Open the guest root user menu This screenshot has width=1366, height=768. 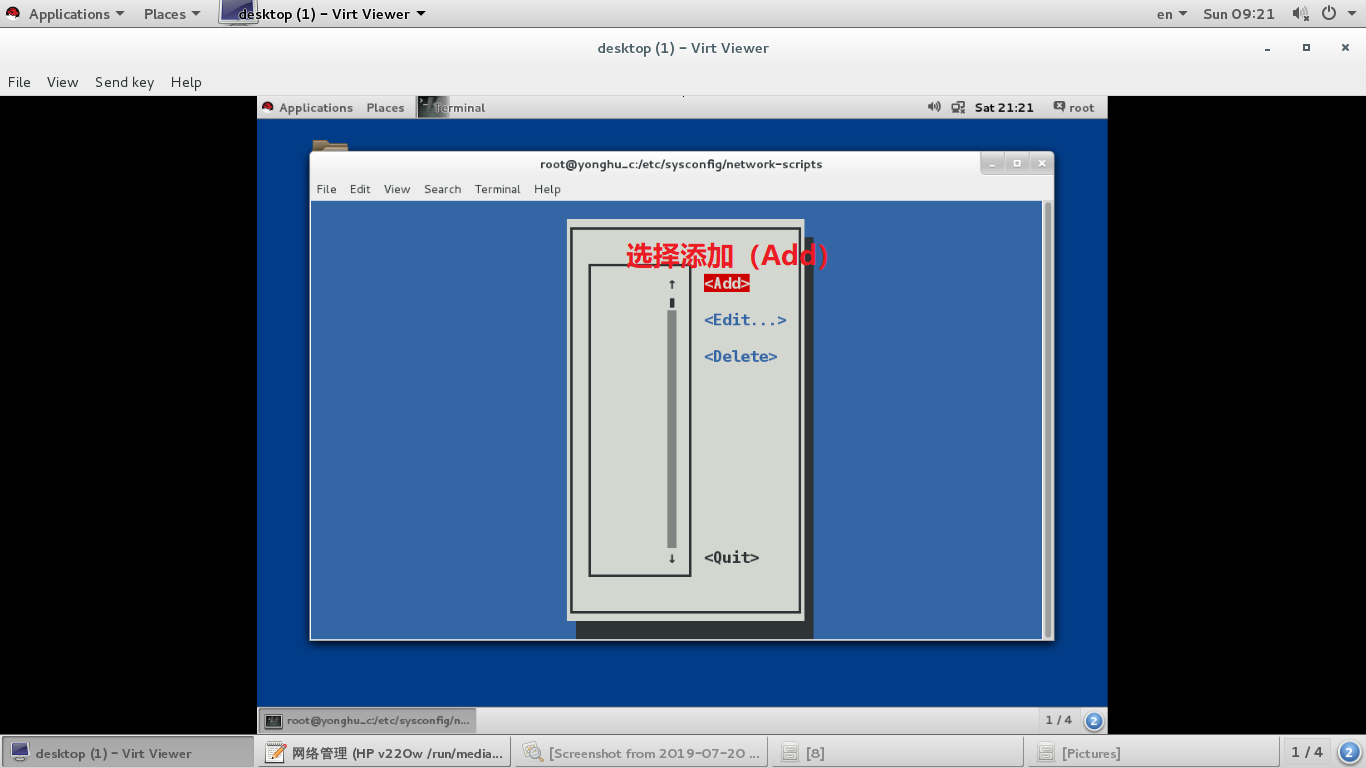(1074, 107)
